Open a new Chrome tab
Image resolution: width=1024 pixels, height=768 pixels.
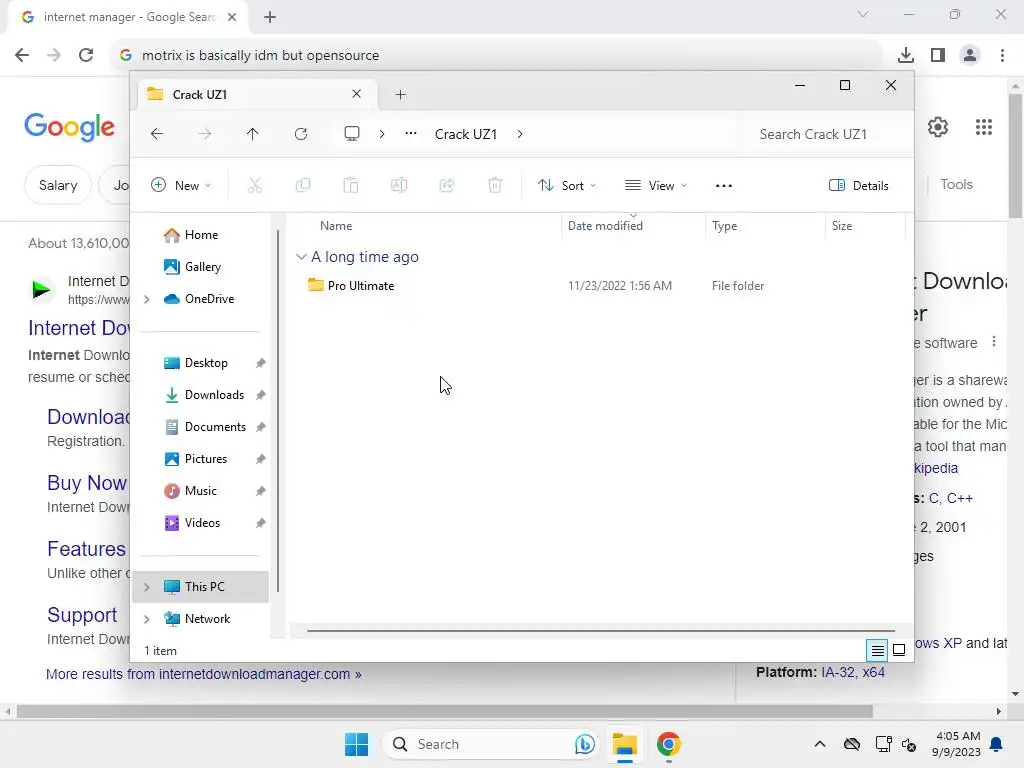point(270,17)
